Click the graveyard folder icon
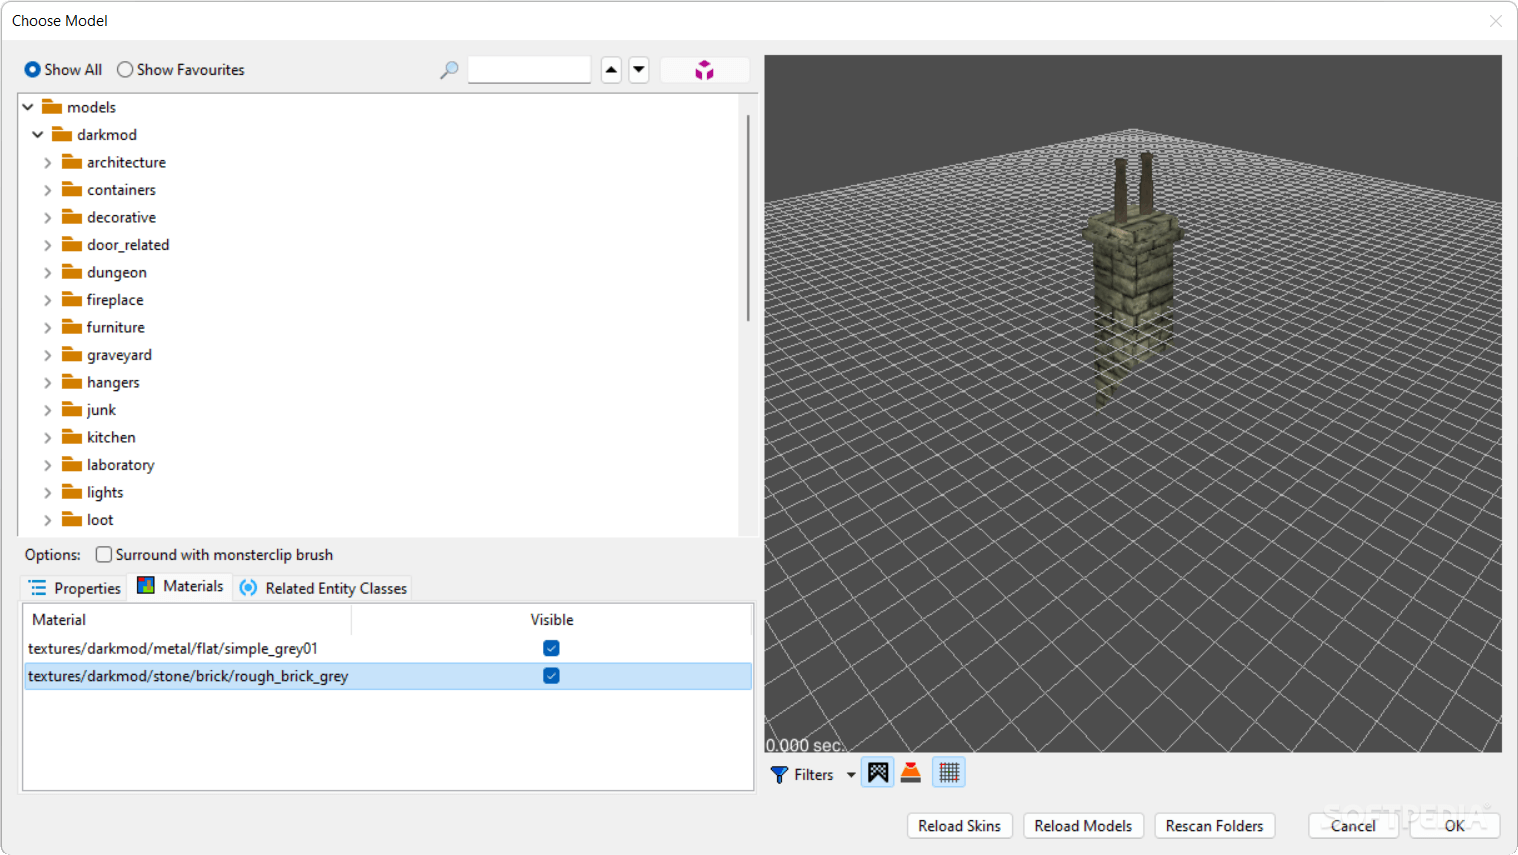Screen dimensions: 1518x855 (x=71, y=354)
